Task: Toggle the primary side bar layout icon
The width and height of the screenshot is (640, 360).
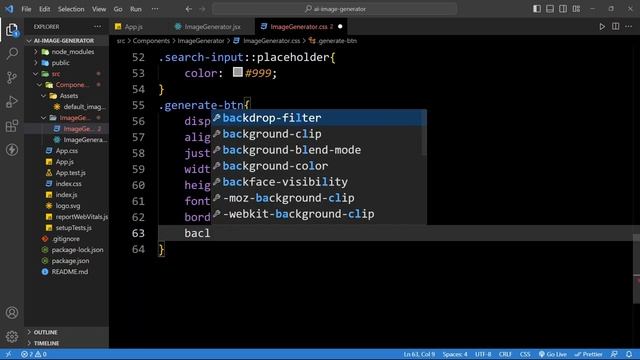Action: point(537,9)
